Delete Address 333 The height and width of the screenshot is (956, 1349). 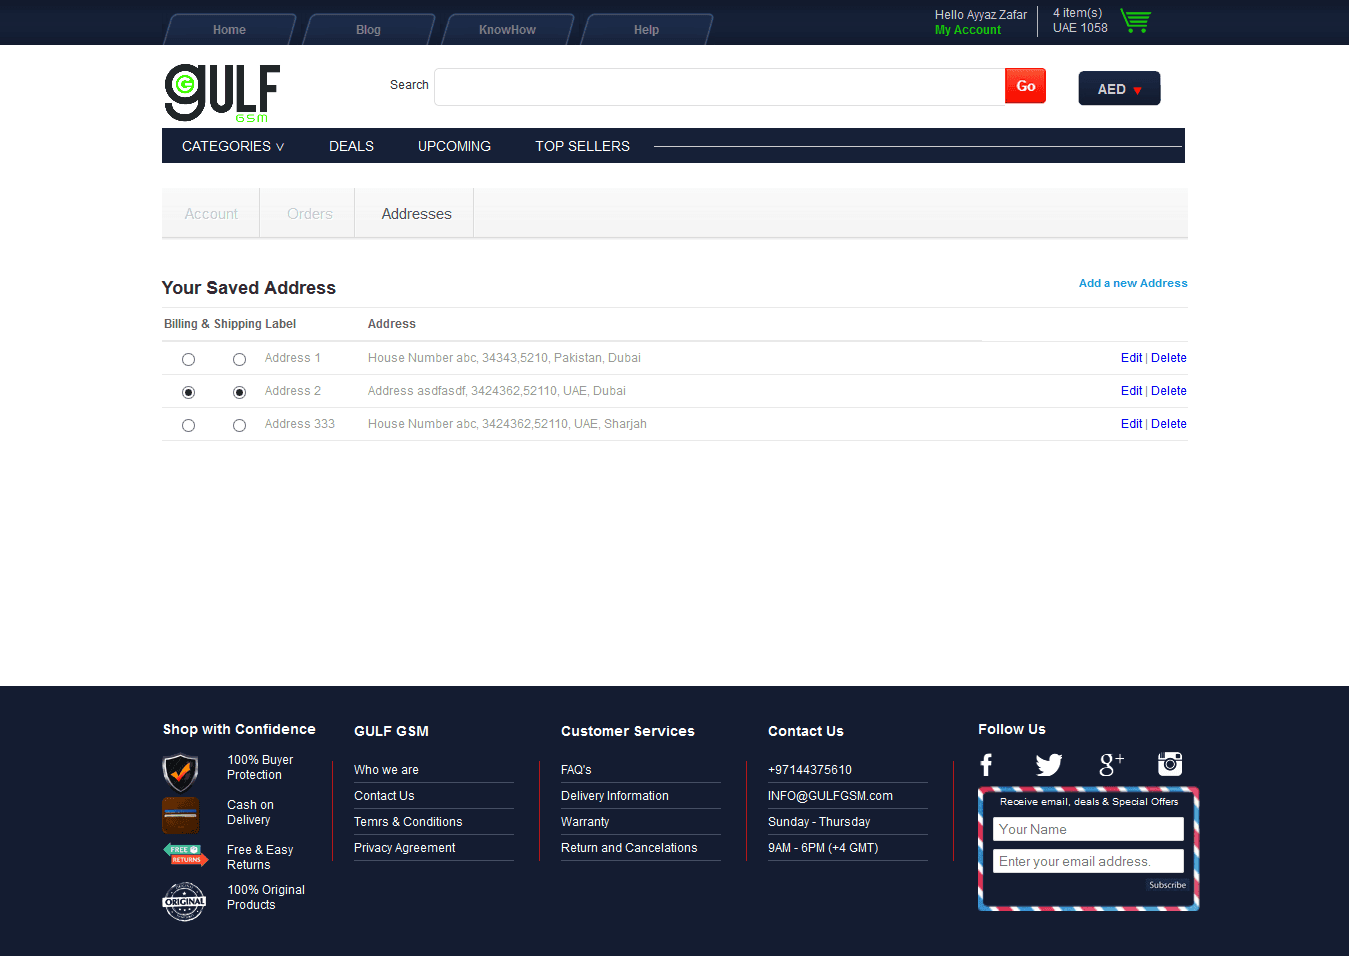[1168, 424]
